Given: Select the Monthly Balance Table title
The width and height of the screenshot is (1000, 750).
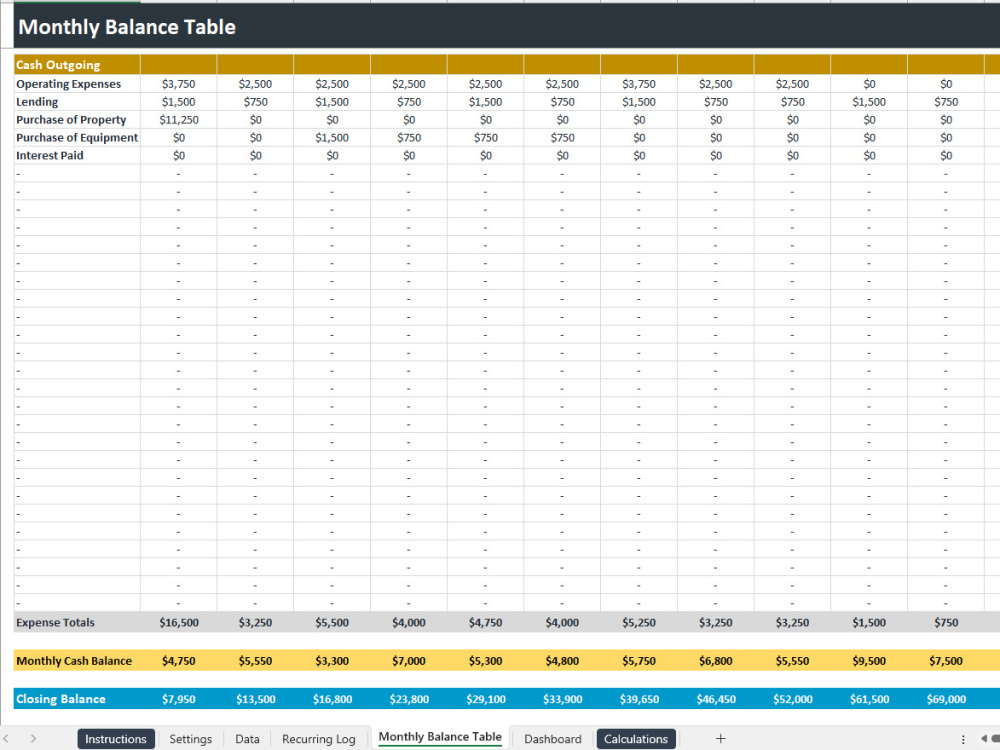Looking at the screenshot, I should [x=127, y=27].
